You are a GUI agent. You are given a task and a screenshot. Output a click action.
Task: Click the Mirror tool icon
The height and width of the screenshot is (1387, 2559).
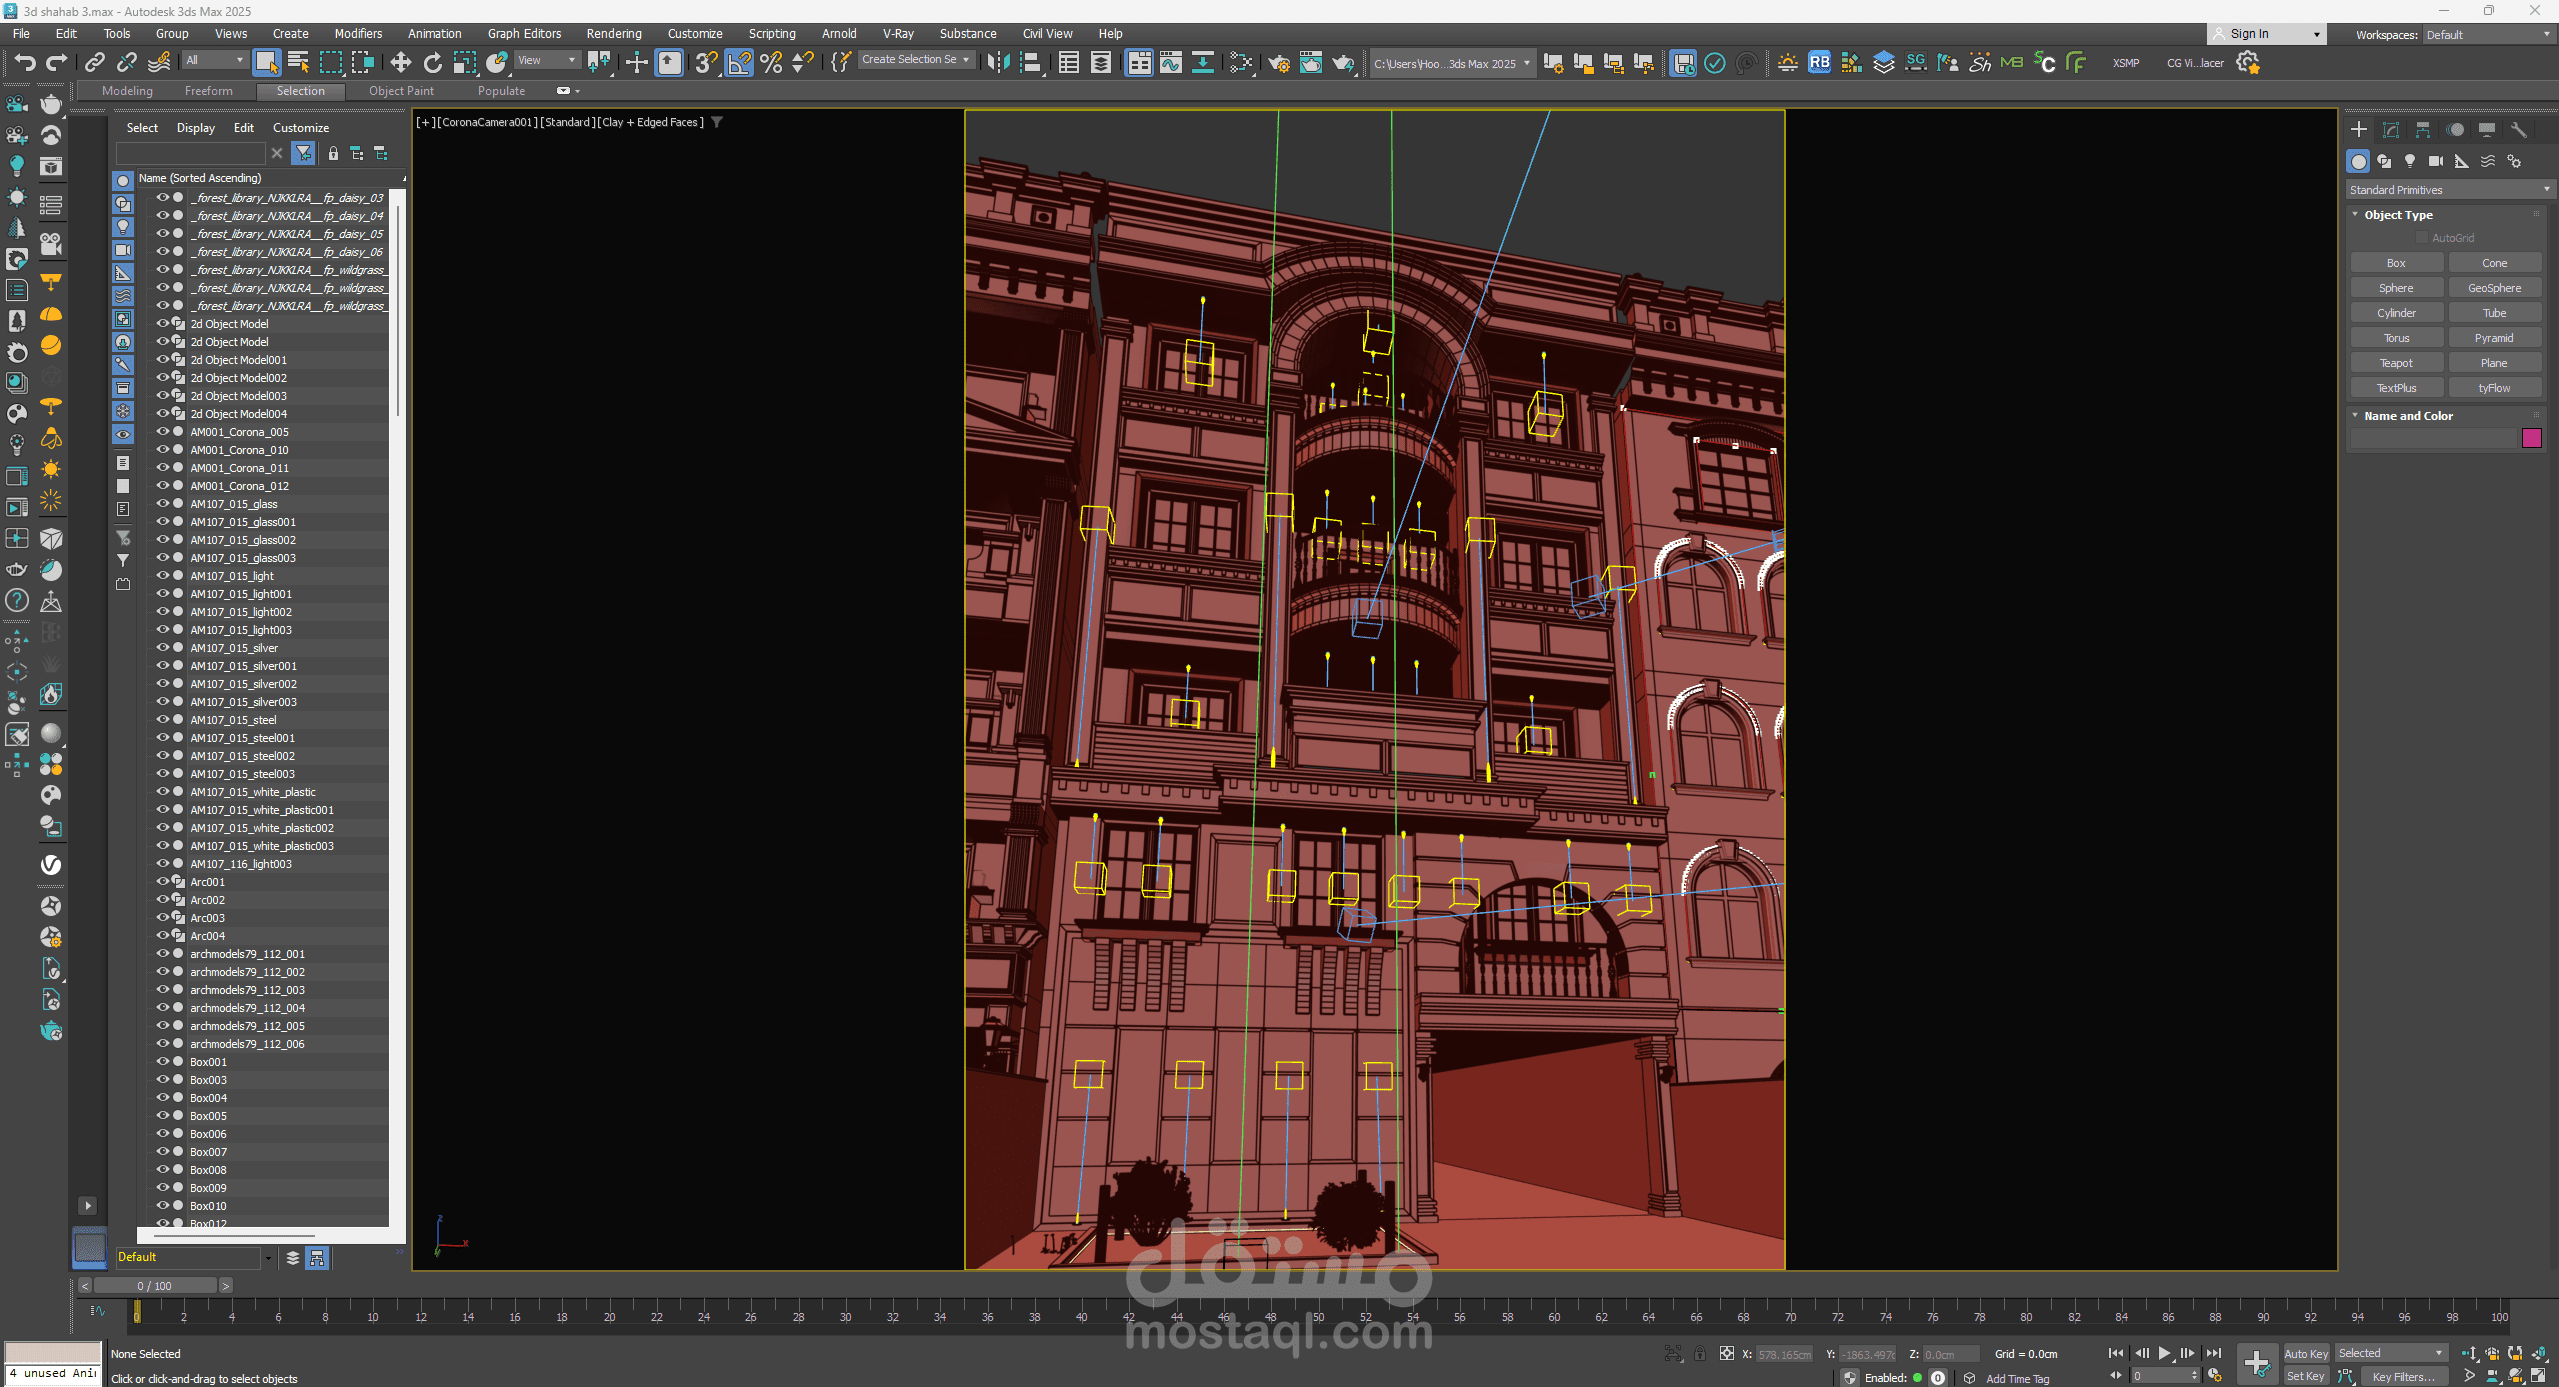point(998,63)
